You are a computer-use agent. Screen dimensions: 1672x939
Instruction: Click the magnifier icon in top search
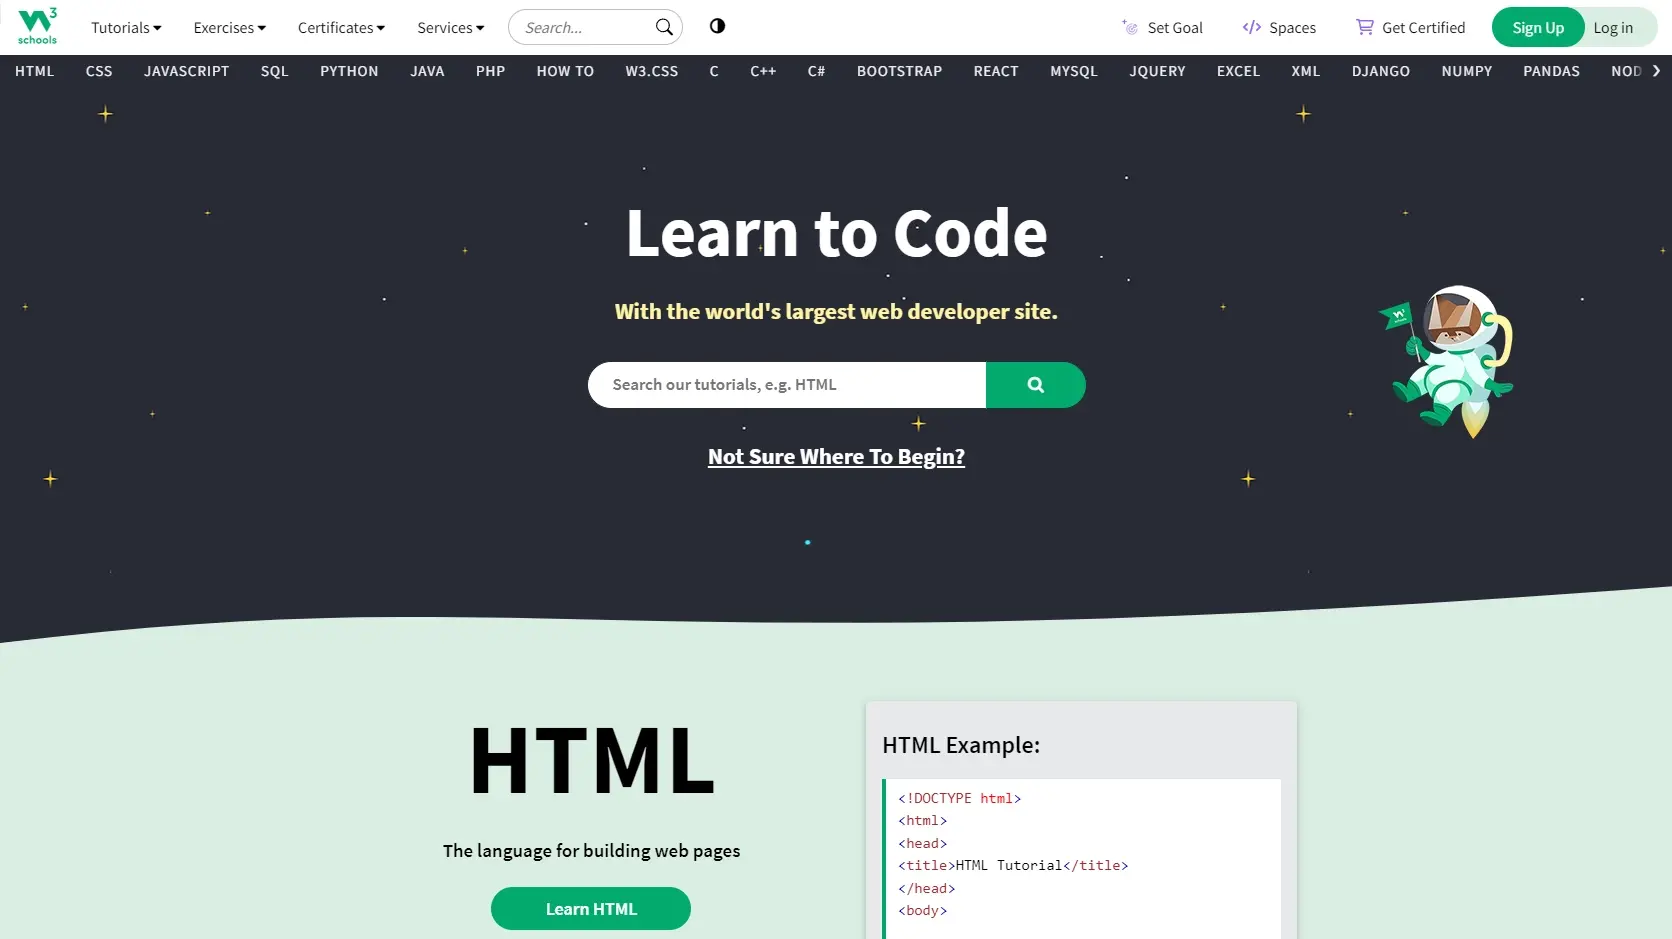[x=664, y=27]
